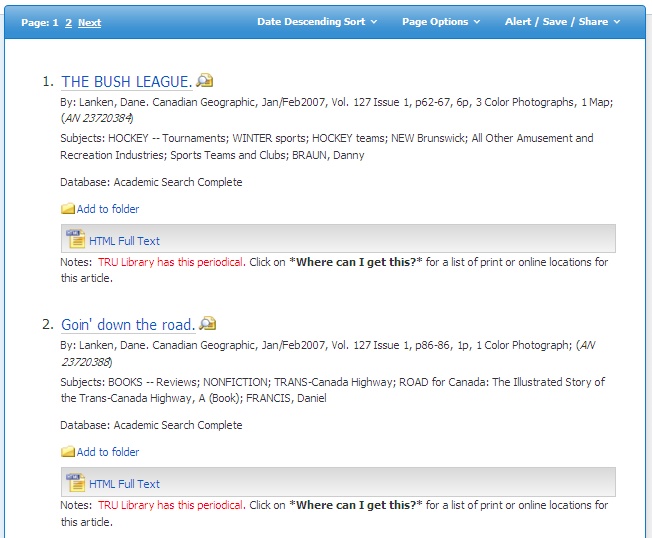Image resolution: width=652 pixels, height=538 pixels.
Task: Go to results page 2
Action: pyautogui.click(x=69, y=22)
